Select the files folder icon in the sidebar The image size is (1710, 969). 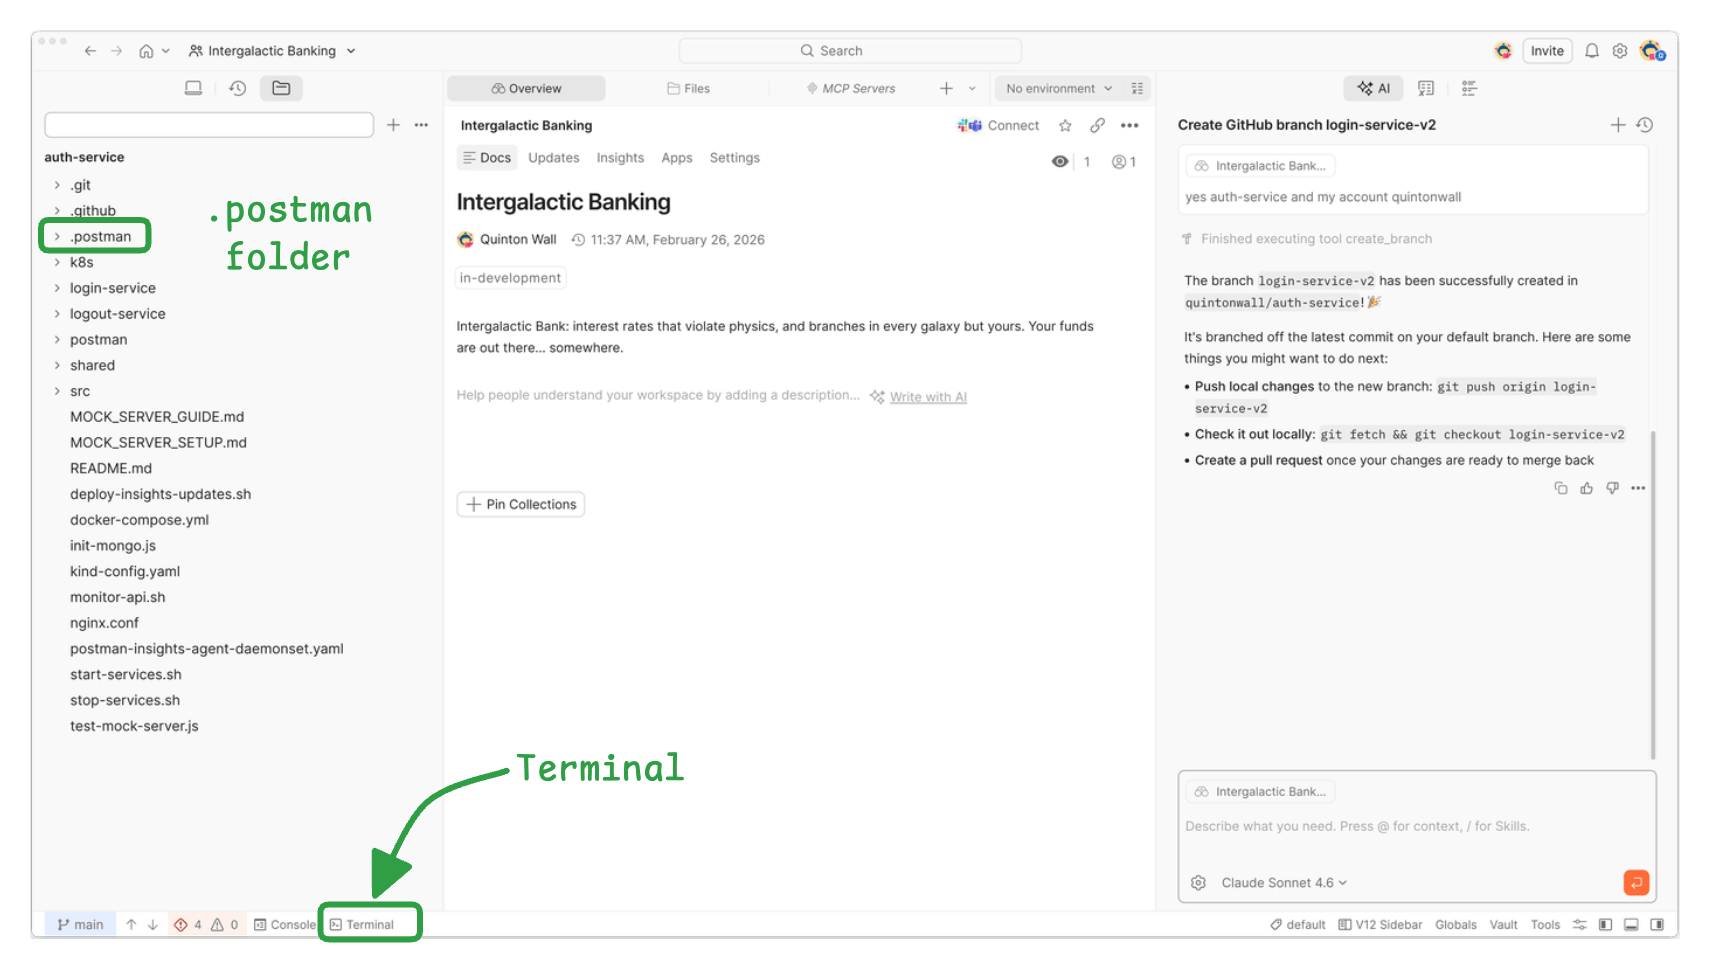(x=281, y=88)
